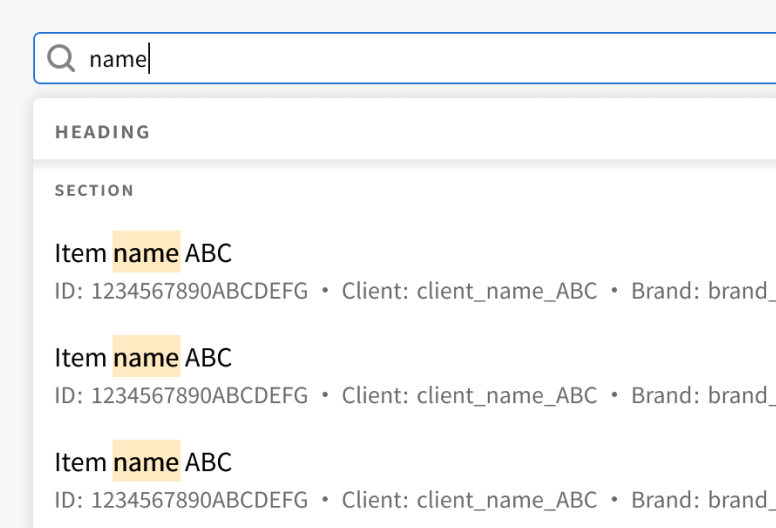Click highlighted "name" in the second result title
The height and width of the screenshot is (528, 776).
pos(146,357)
